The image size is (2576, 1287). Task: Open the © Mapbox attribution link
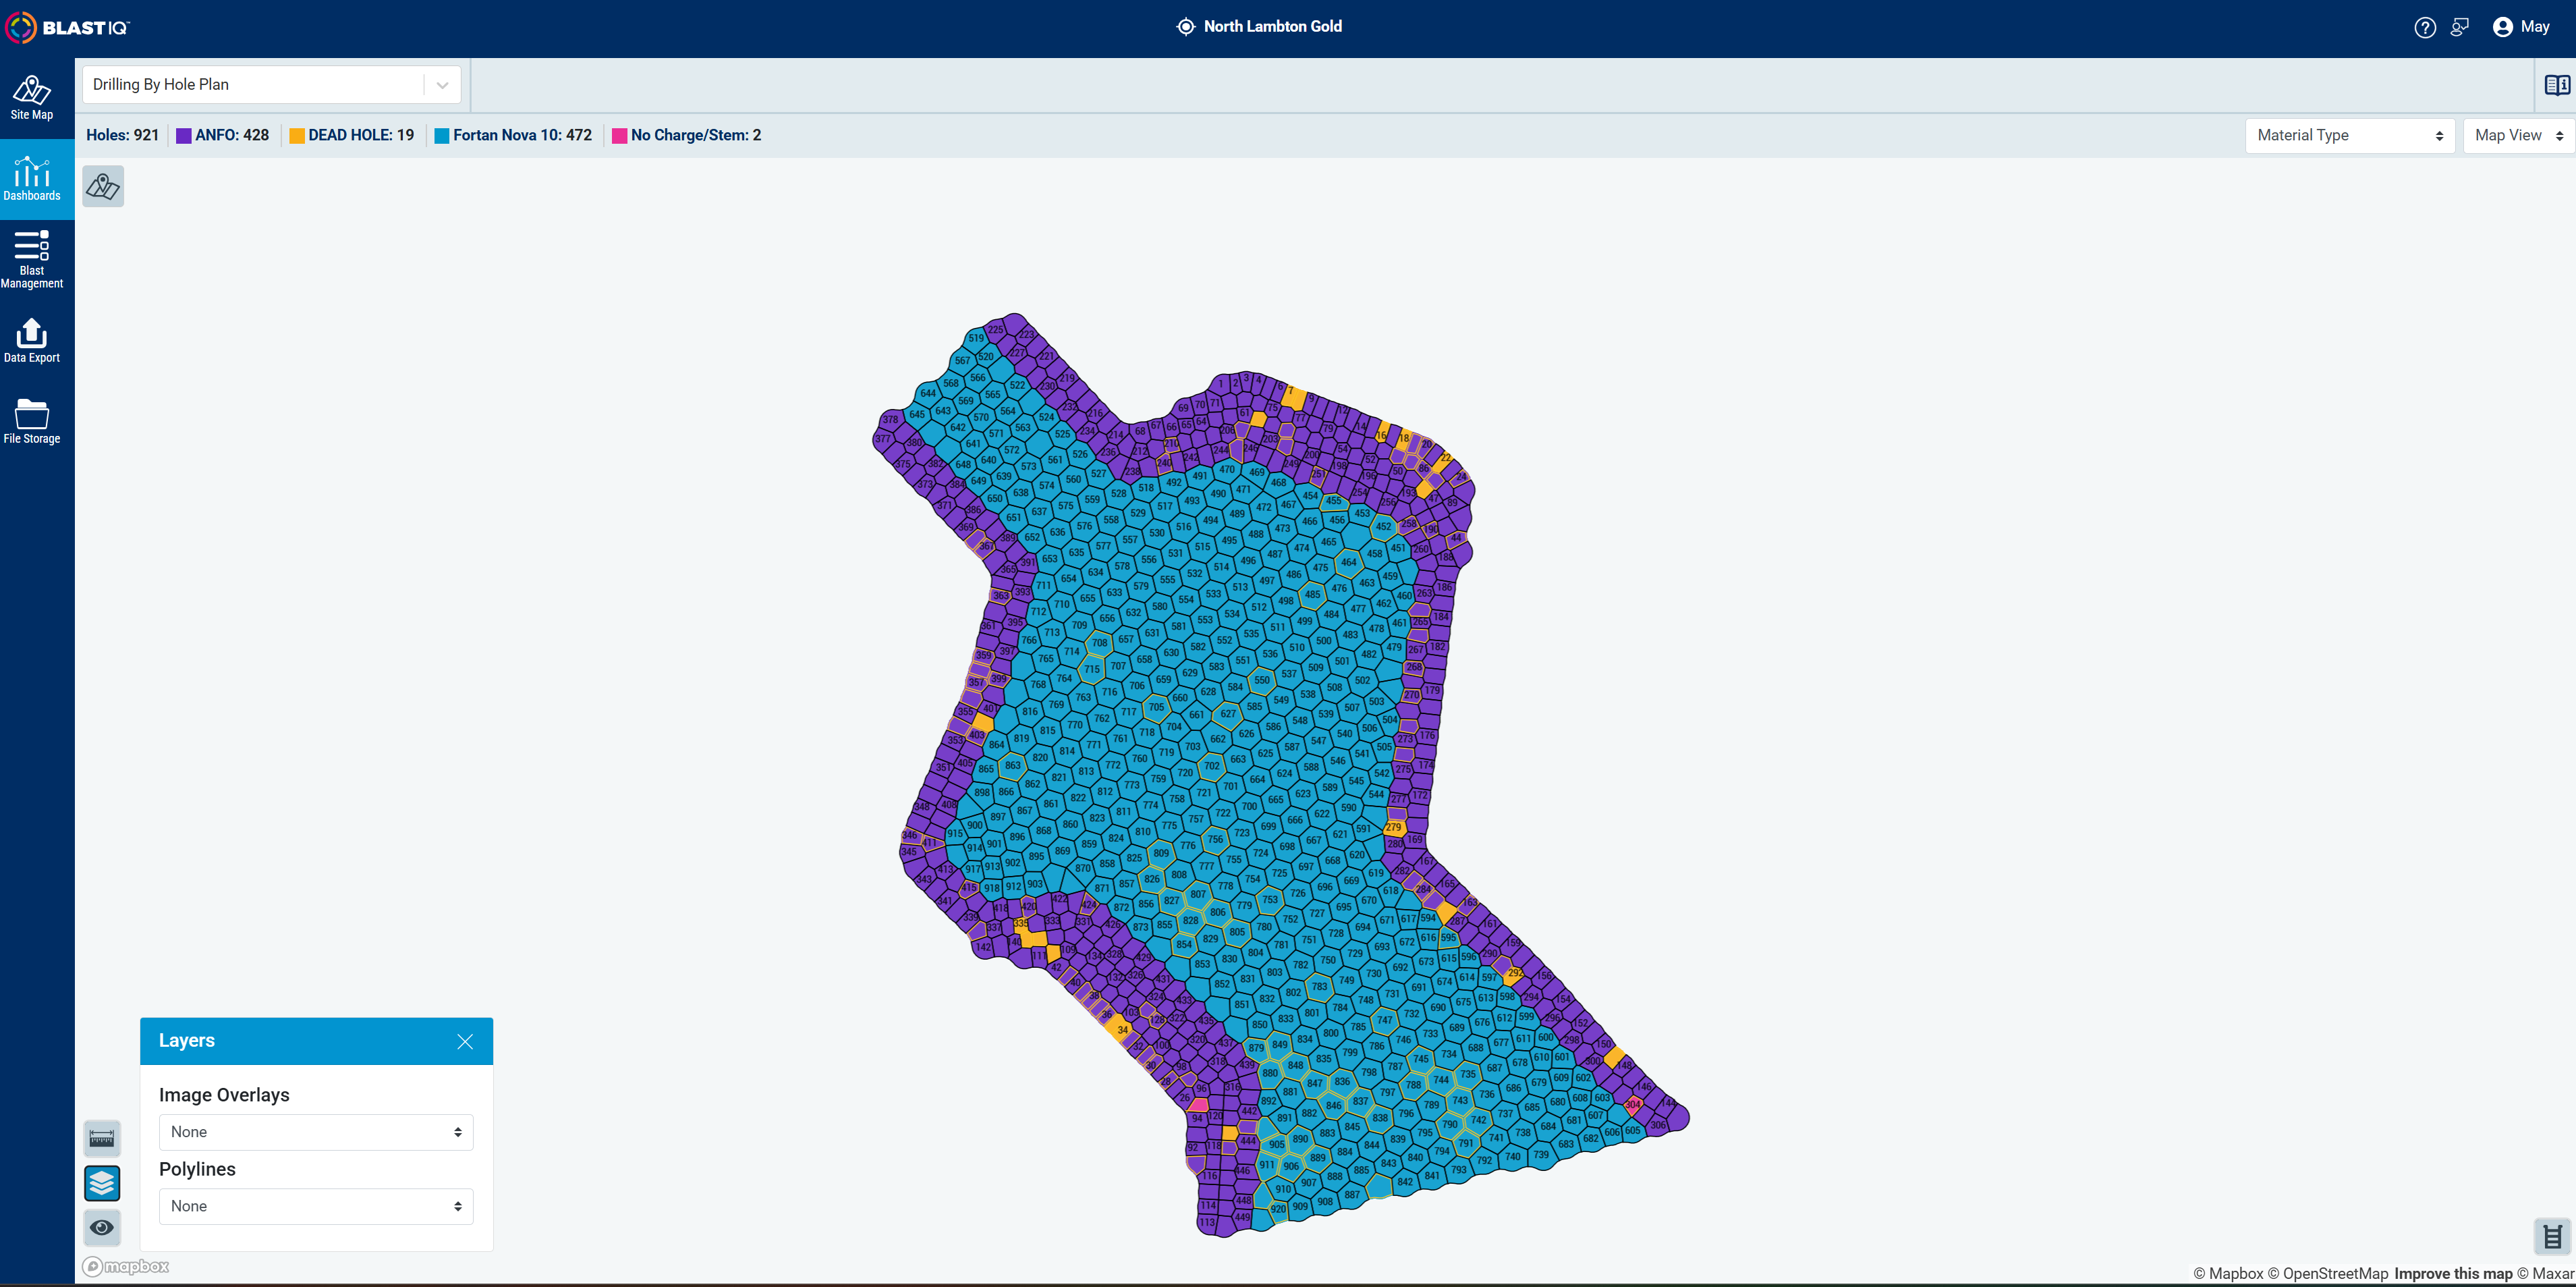click(2228, 1274)
